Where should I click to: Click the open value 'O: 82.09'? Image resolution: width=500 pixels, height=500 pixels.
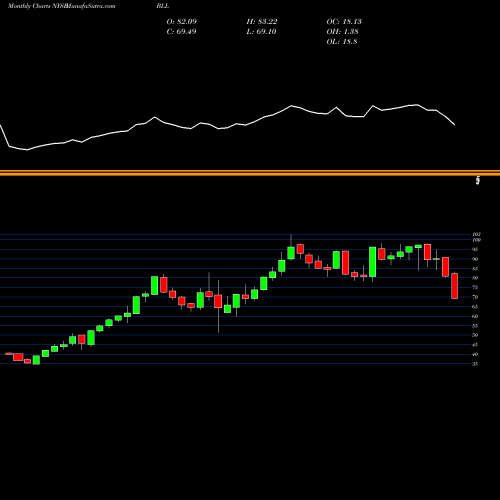(x=182, y=22)
